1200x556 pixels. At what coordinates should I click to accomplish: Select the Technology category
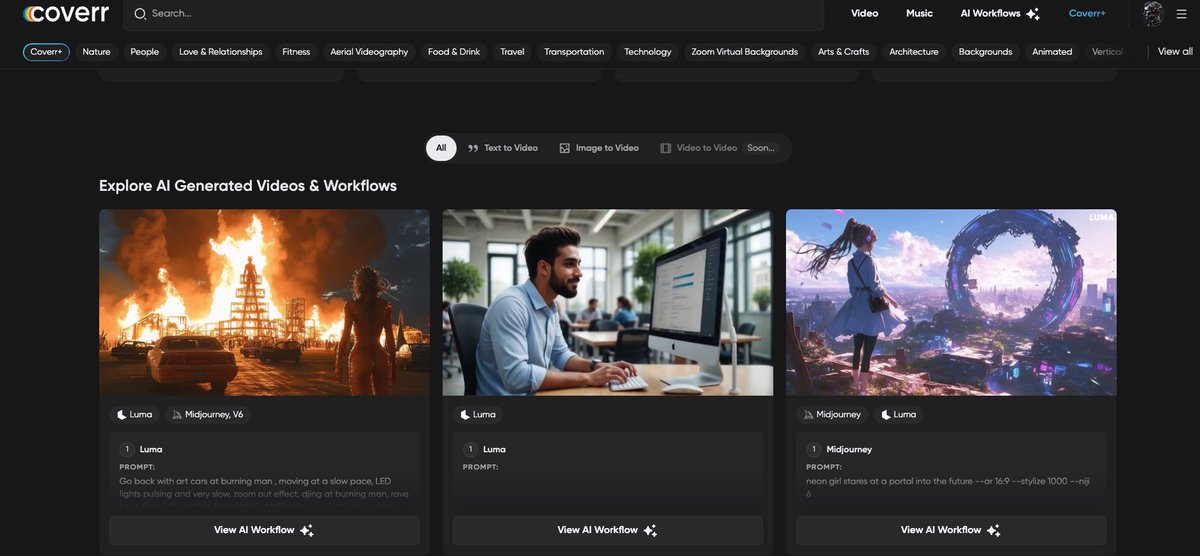648,52
